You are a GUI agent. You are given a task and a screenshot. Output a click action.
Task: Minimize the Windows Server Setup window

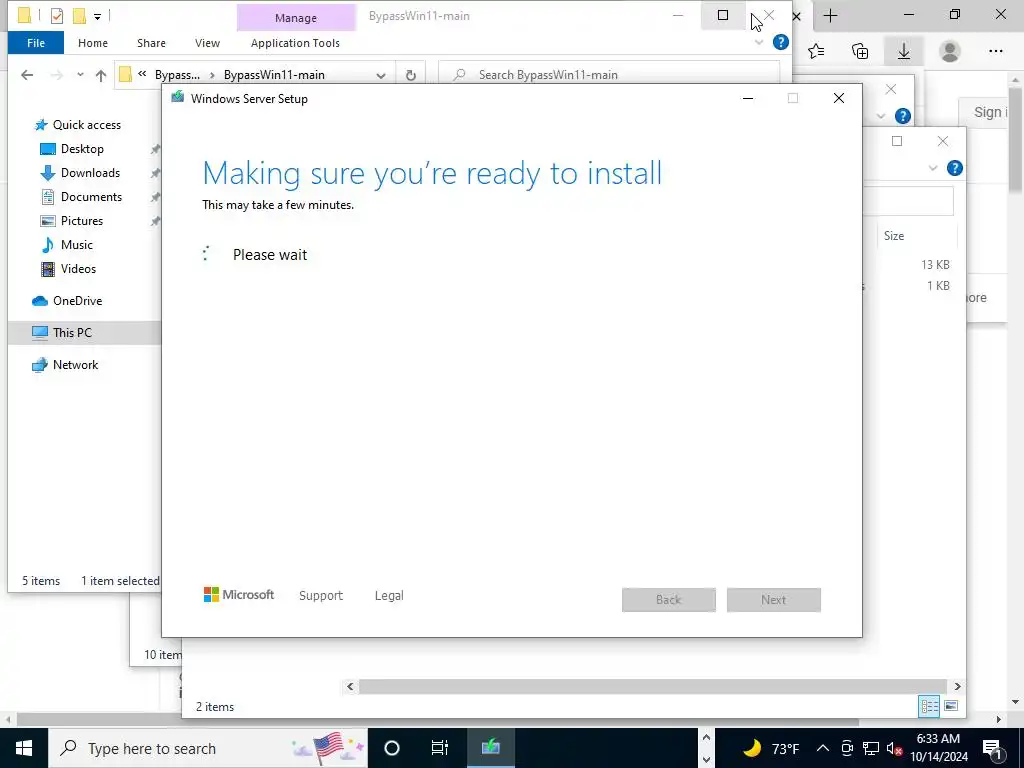748,99
